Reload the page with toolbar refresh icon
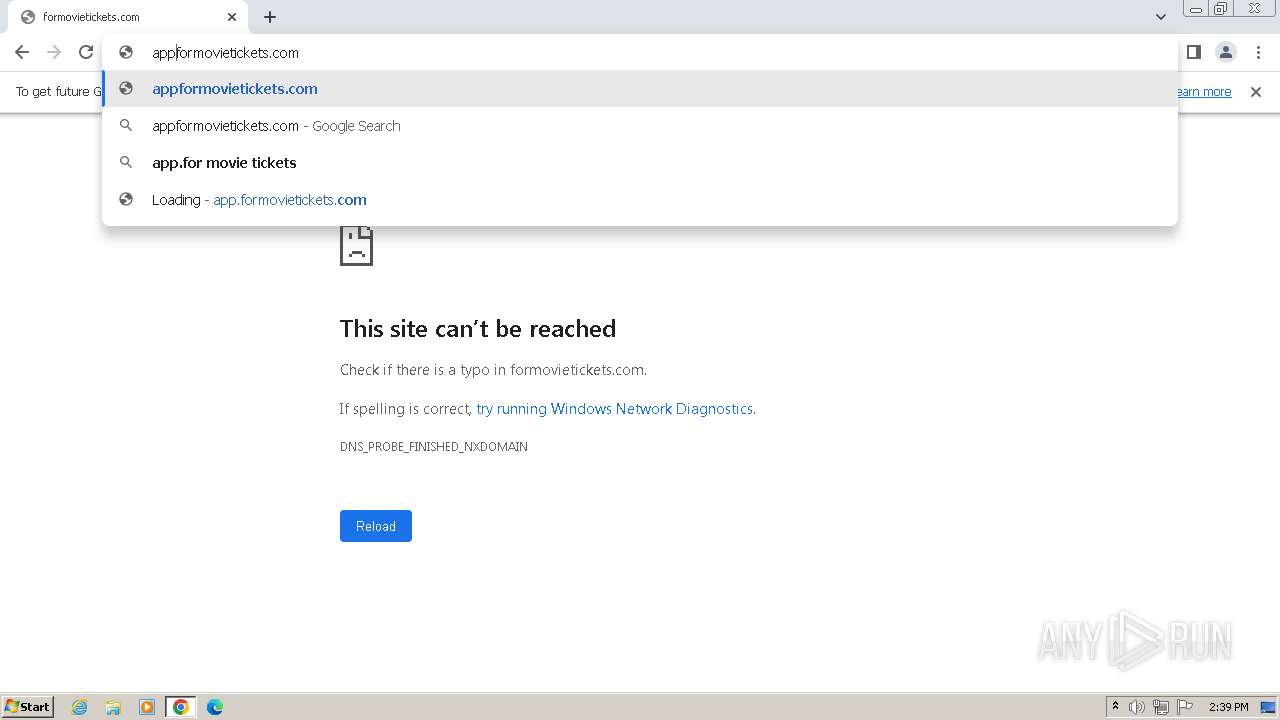This screenshot has height=720, width=1280. tap(86, 52)
